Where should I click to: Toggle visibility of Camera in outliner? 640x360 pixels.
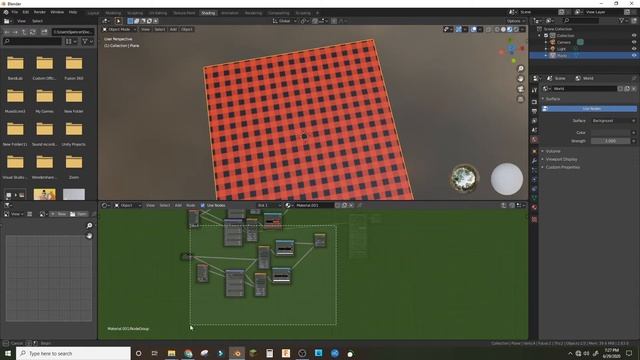(x=634, y=42)
